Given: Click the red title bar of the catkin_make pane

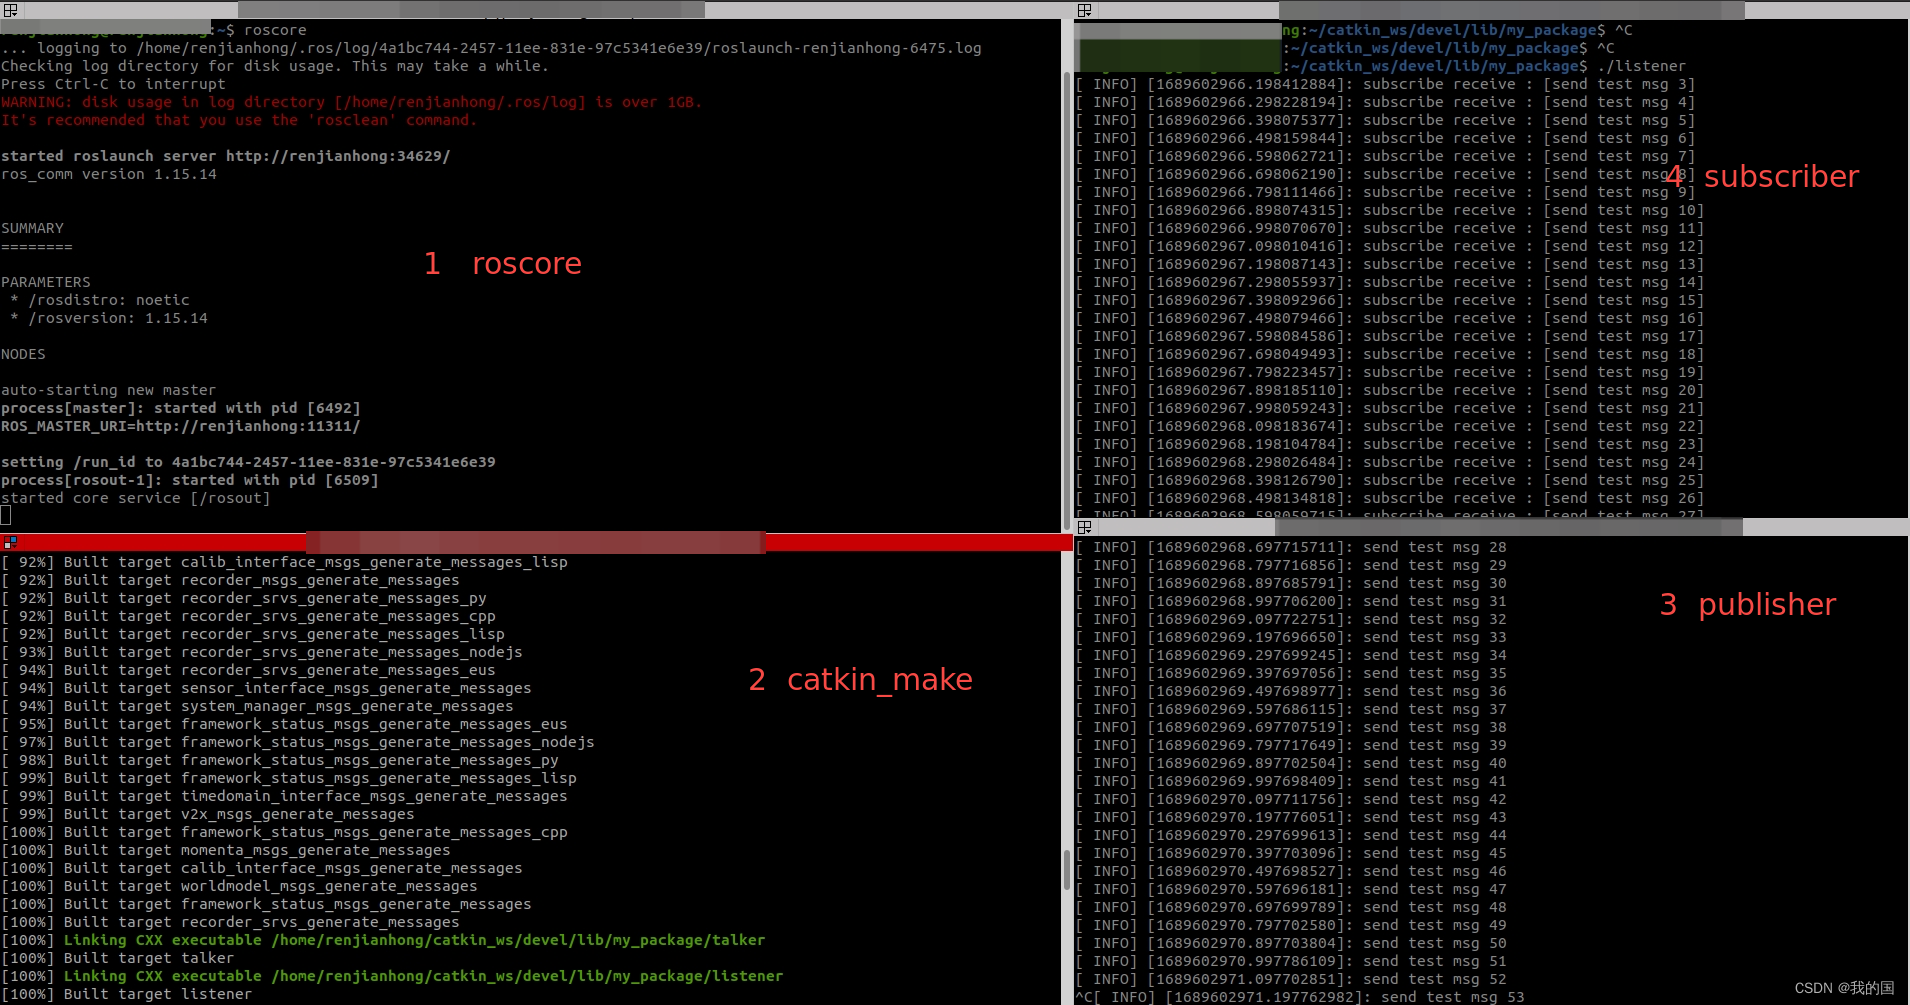Looking at the screenshot, I should tap(536, 542).
